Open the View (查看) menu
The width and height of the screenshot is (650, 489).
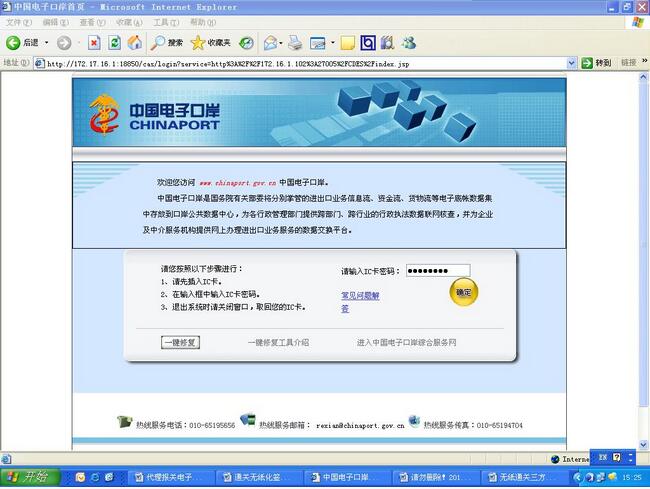click(x=92, y=22)
